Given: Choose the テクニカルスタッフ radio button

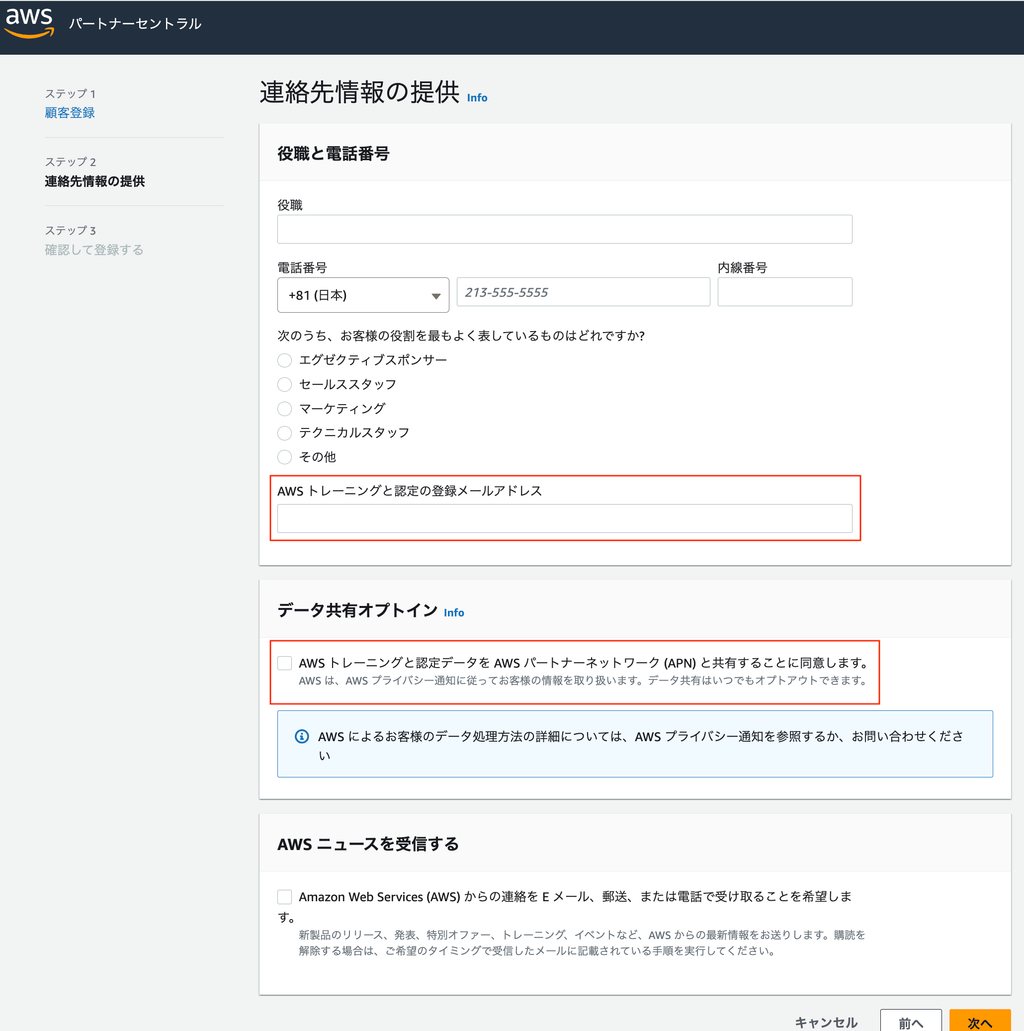Looking at the screenshot, I should [285, 433].
